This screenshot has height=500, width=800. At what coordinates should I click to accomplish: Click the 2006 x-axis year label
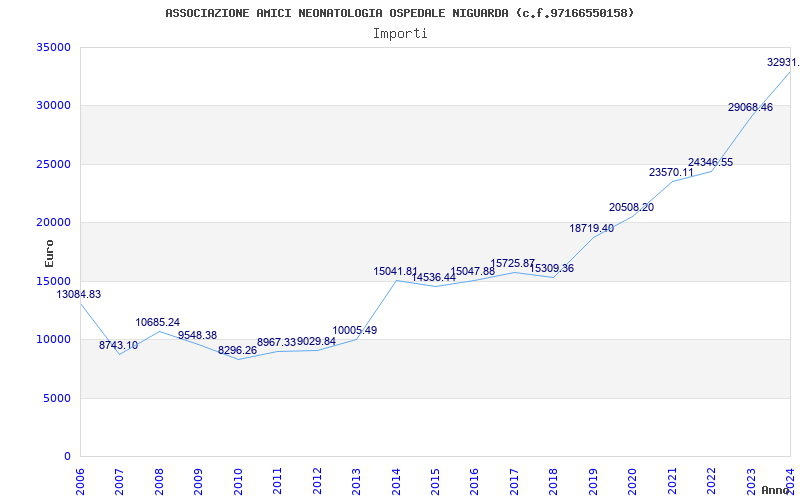(x=80, y=480)
